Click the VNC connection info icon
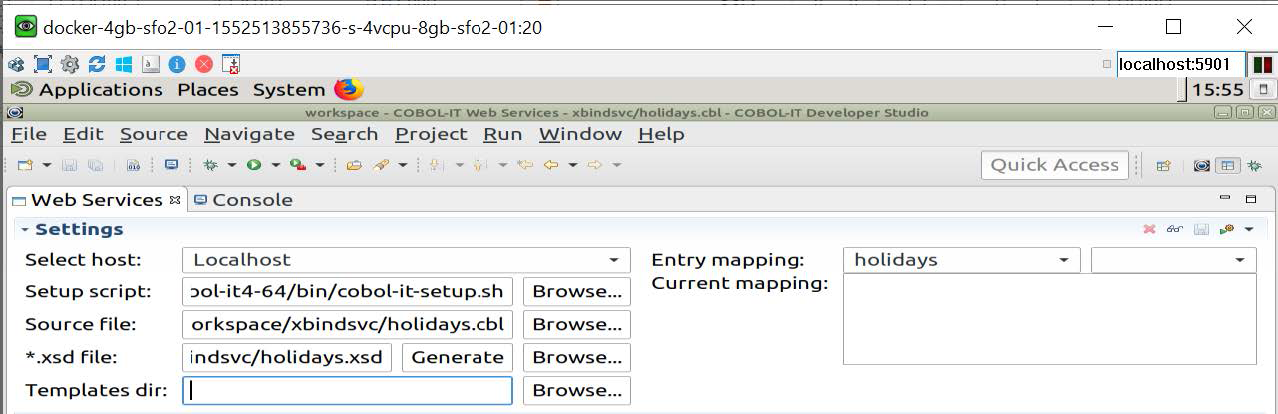 (177, 64)
